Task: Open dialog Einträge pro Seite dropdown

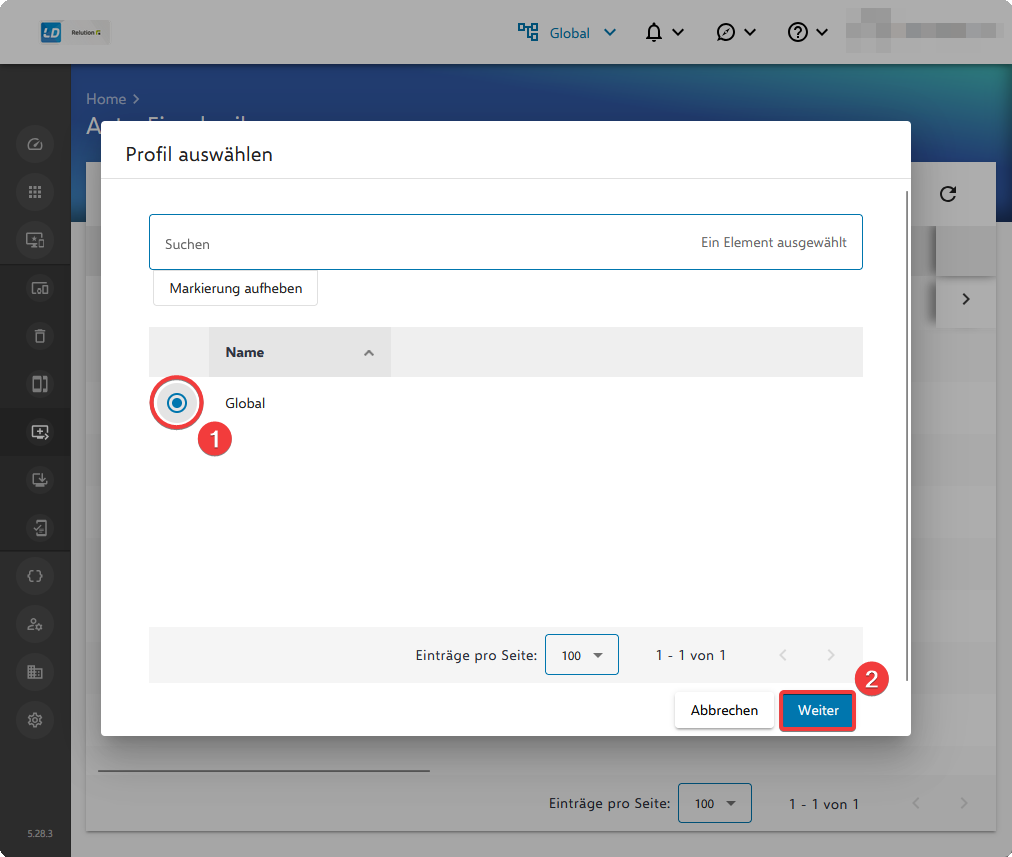Action: coord(582,655)
